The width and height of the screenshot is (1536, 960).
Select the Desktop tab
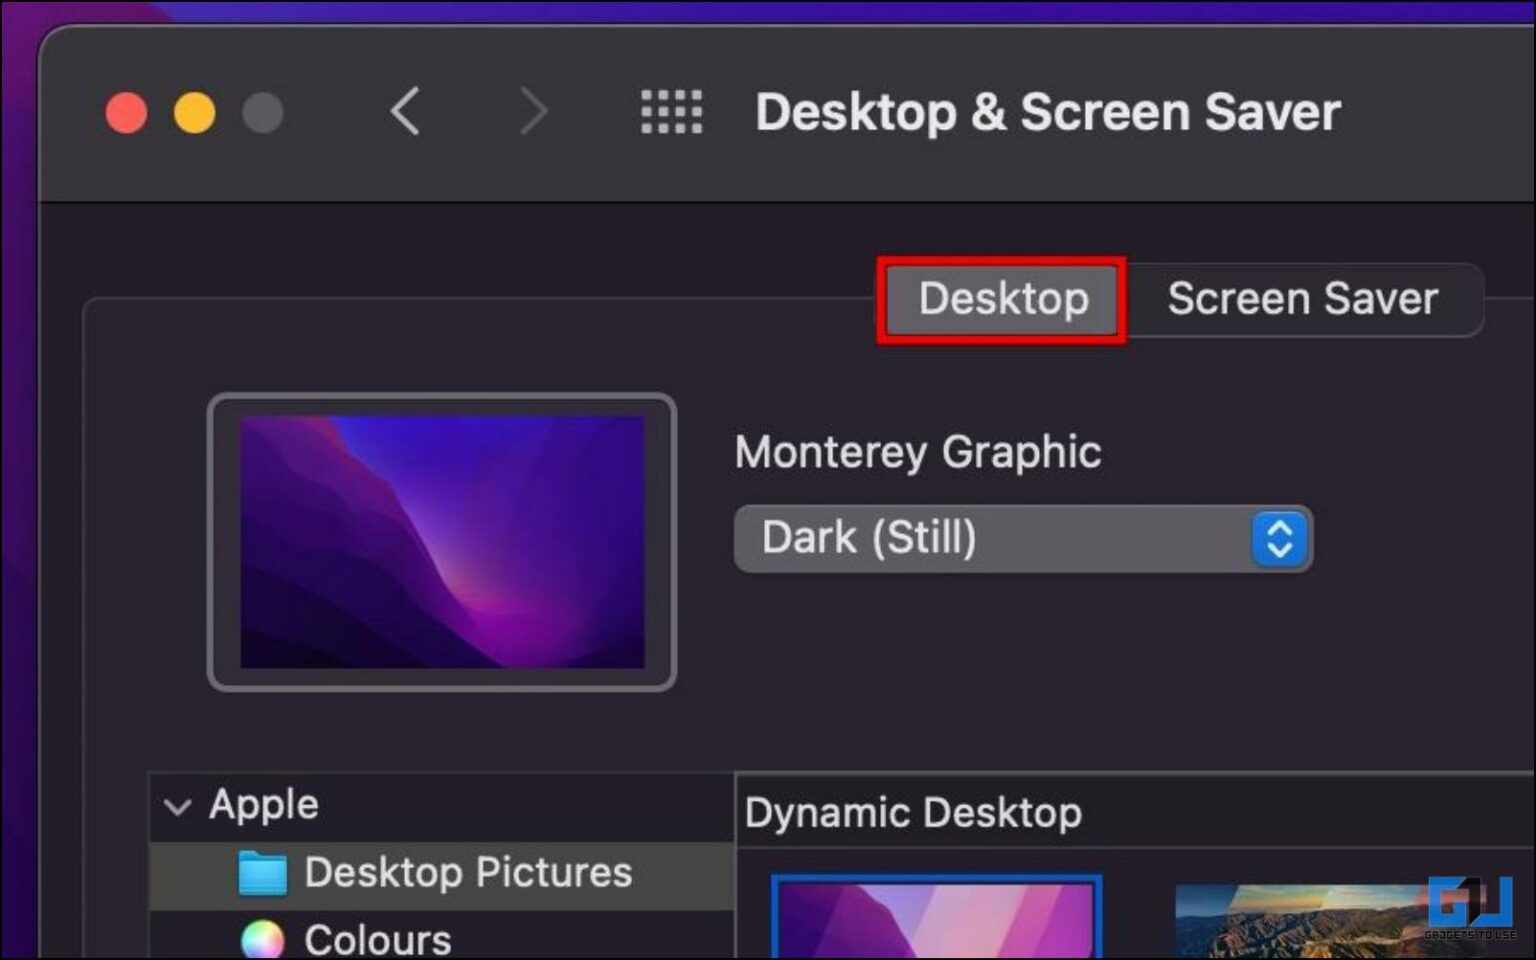click(x=1002, y=299)
